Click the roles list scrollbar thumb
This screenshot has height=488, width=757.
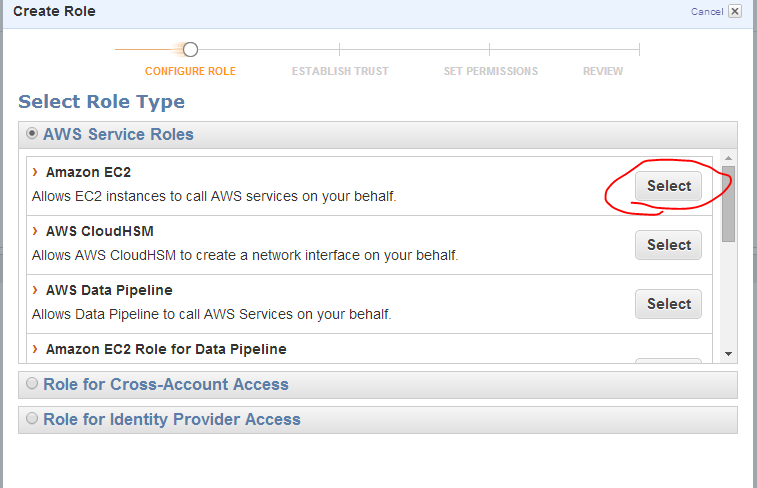click(729, 204)
